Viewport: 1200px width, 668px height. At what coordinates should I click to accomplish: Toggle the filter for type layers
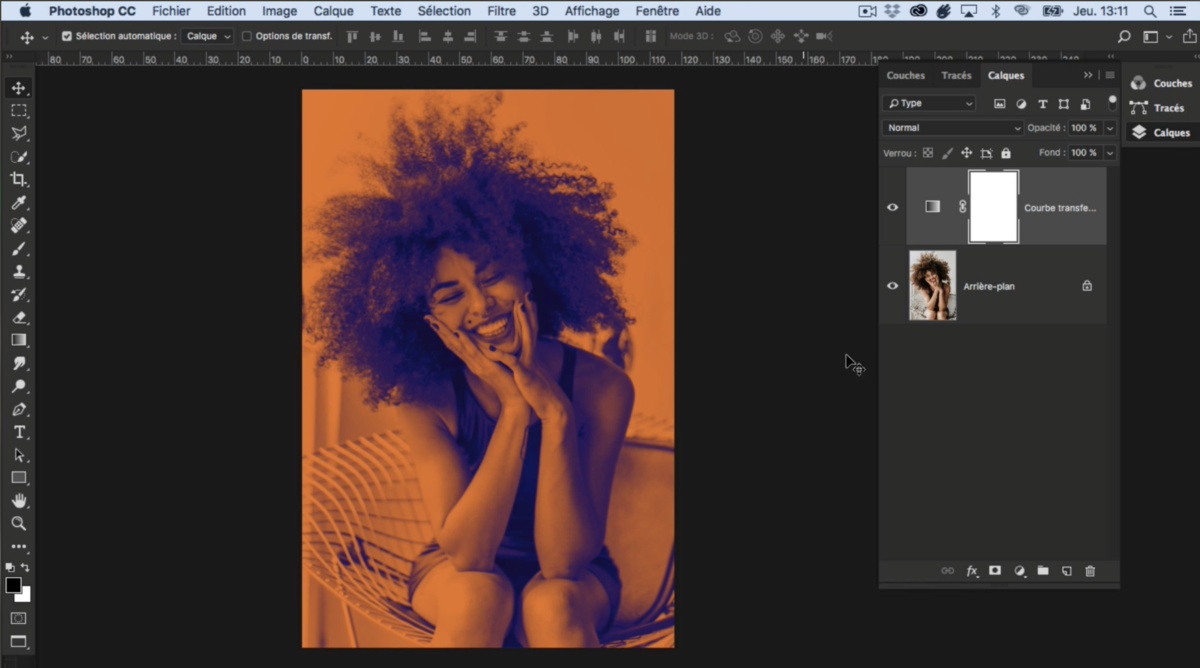(x=1042, y=103)
